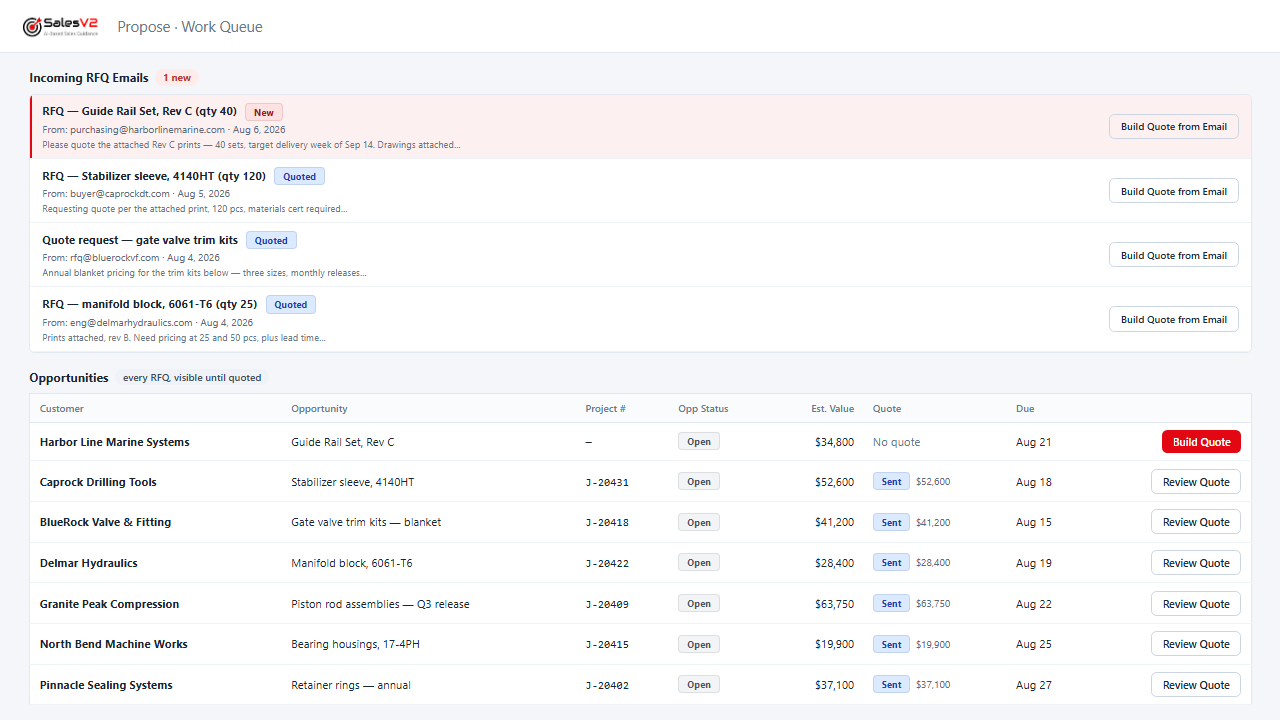The height and width of the screenshot is (720, 1280).
Task: Click the Sent badge in Pinnacle Sealing row
Action: coord(891,685)
